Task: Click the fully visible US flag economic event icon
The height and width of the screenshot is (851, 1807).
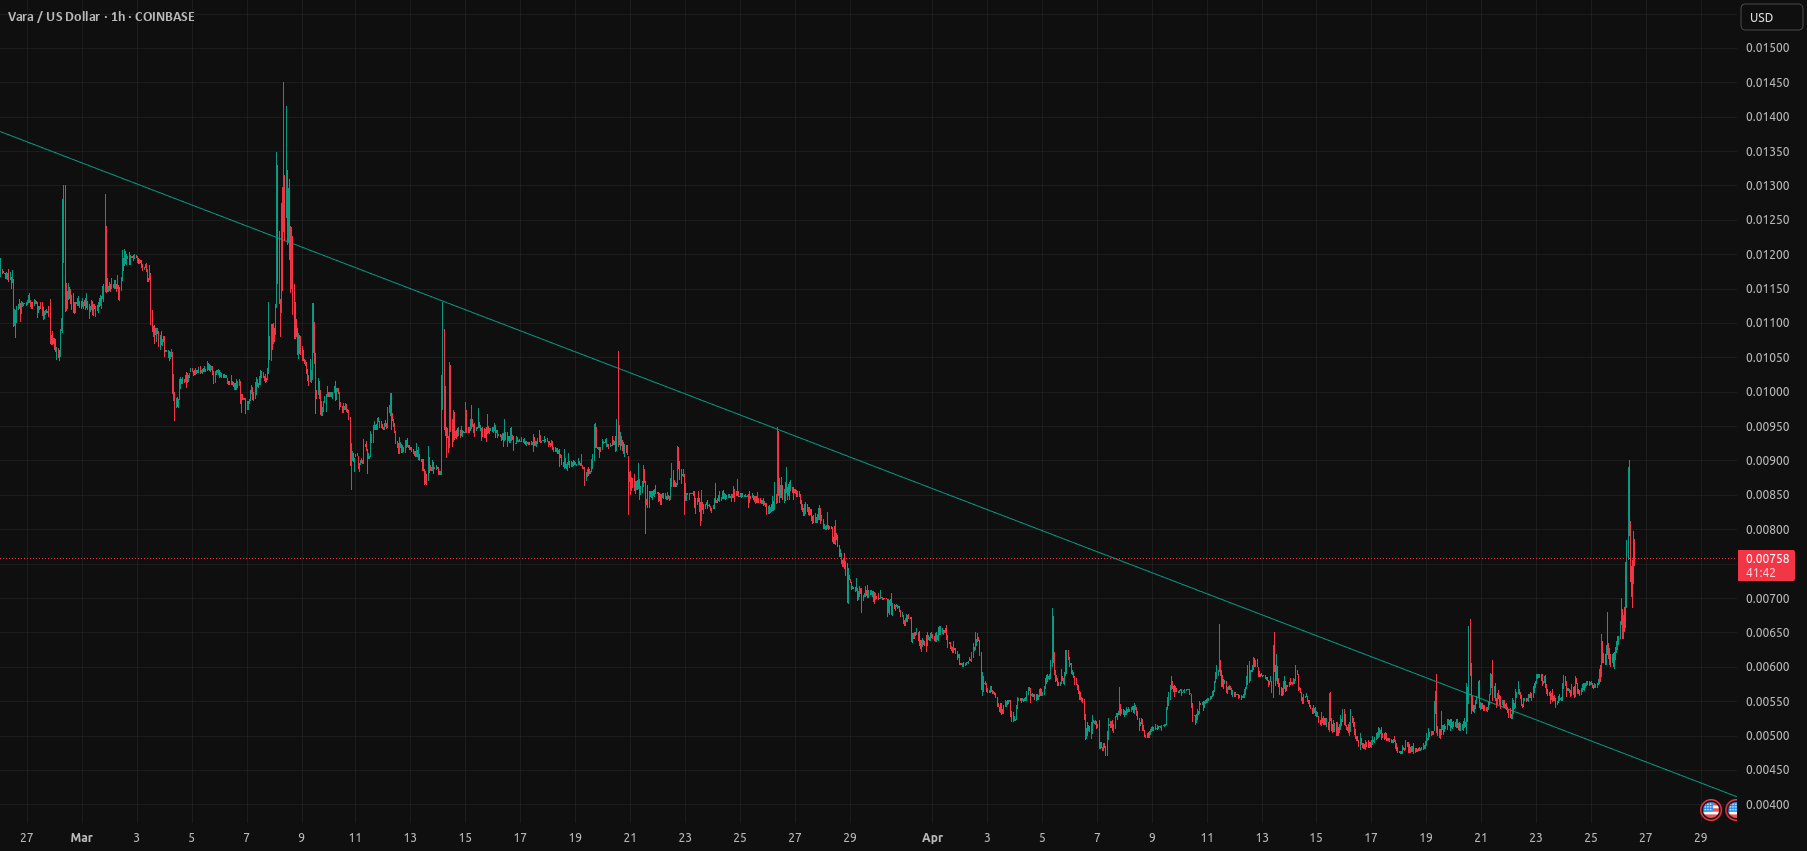Action: tap(1711, 809)
